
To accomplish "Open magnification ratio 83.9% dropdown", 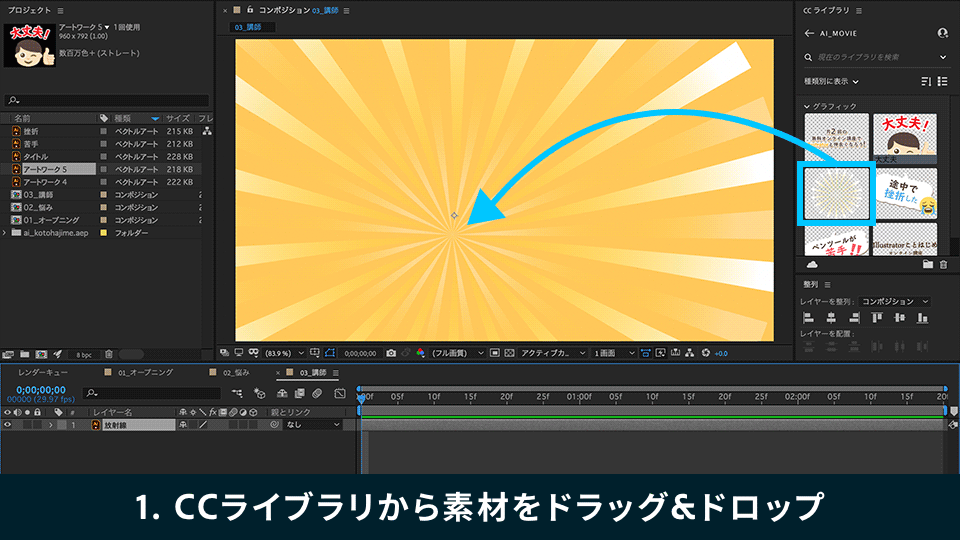I will click(x=284, y=353).
